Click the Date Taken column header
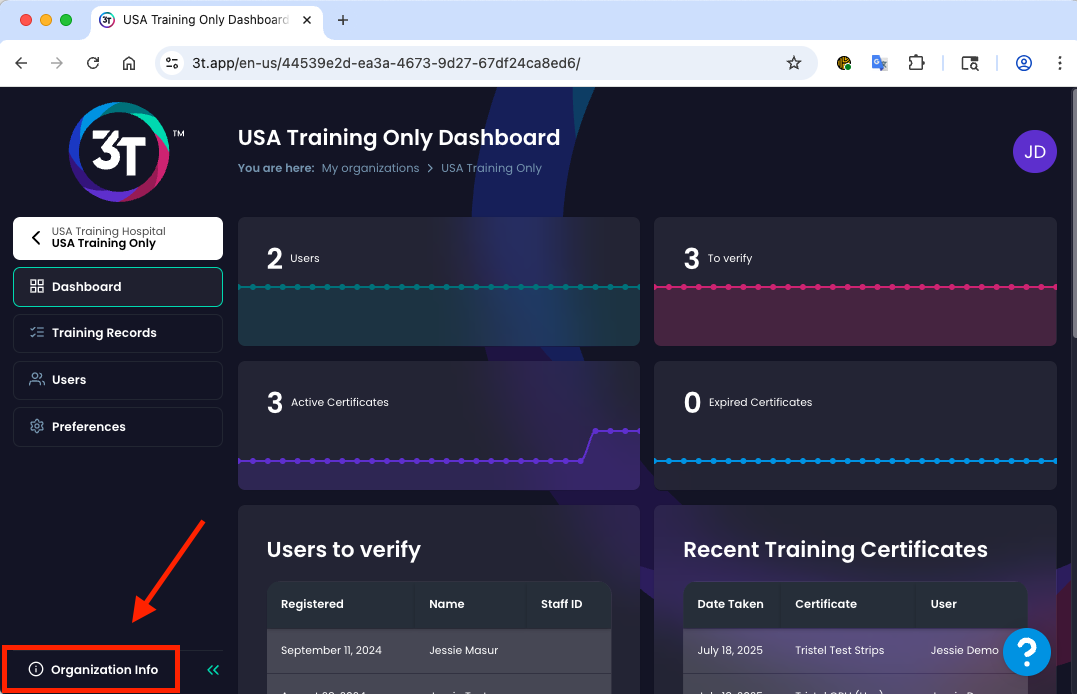This screenshot has width=1077, height=694. click(x=730, y=604)
